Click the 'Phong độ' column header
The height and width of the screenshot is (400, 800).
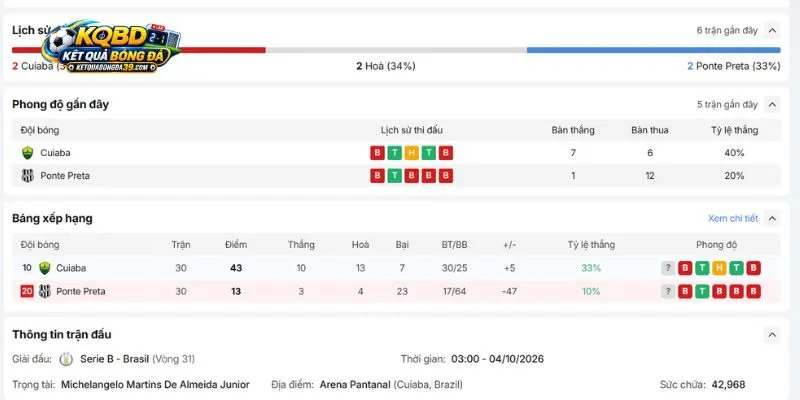(x=716, y=245)
